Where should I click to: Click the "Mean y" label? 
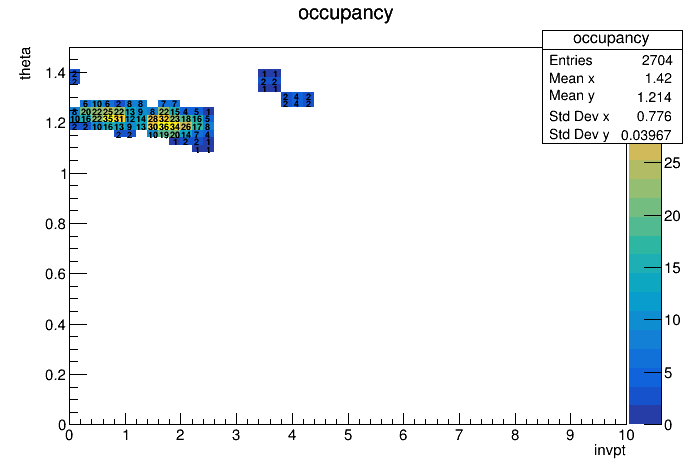(571, 96)
